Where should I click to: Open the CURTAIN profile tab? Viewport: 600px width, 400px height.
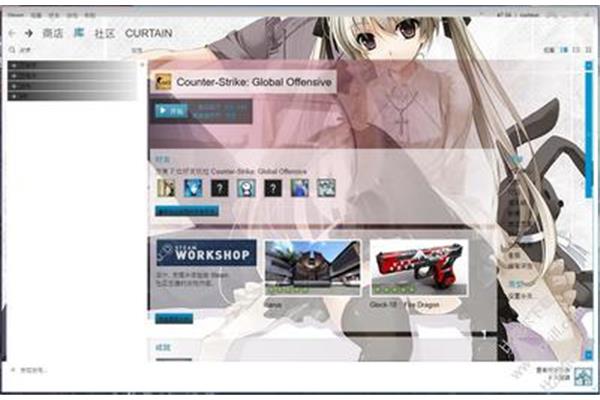coord(148,33)
